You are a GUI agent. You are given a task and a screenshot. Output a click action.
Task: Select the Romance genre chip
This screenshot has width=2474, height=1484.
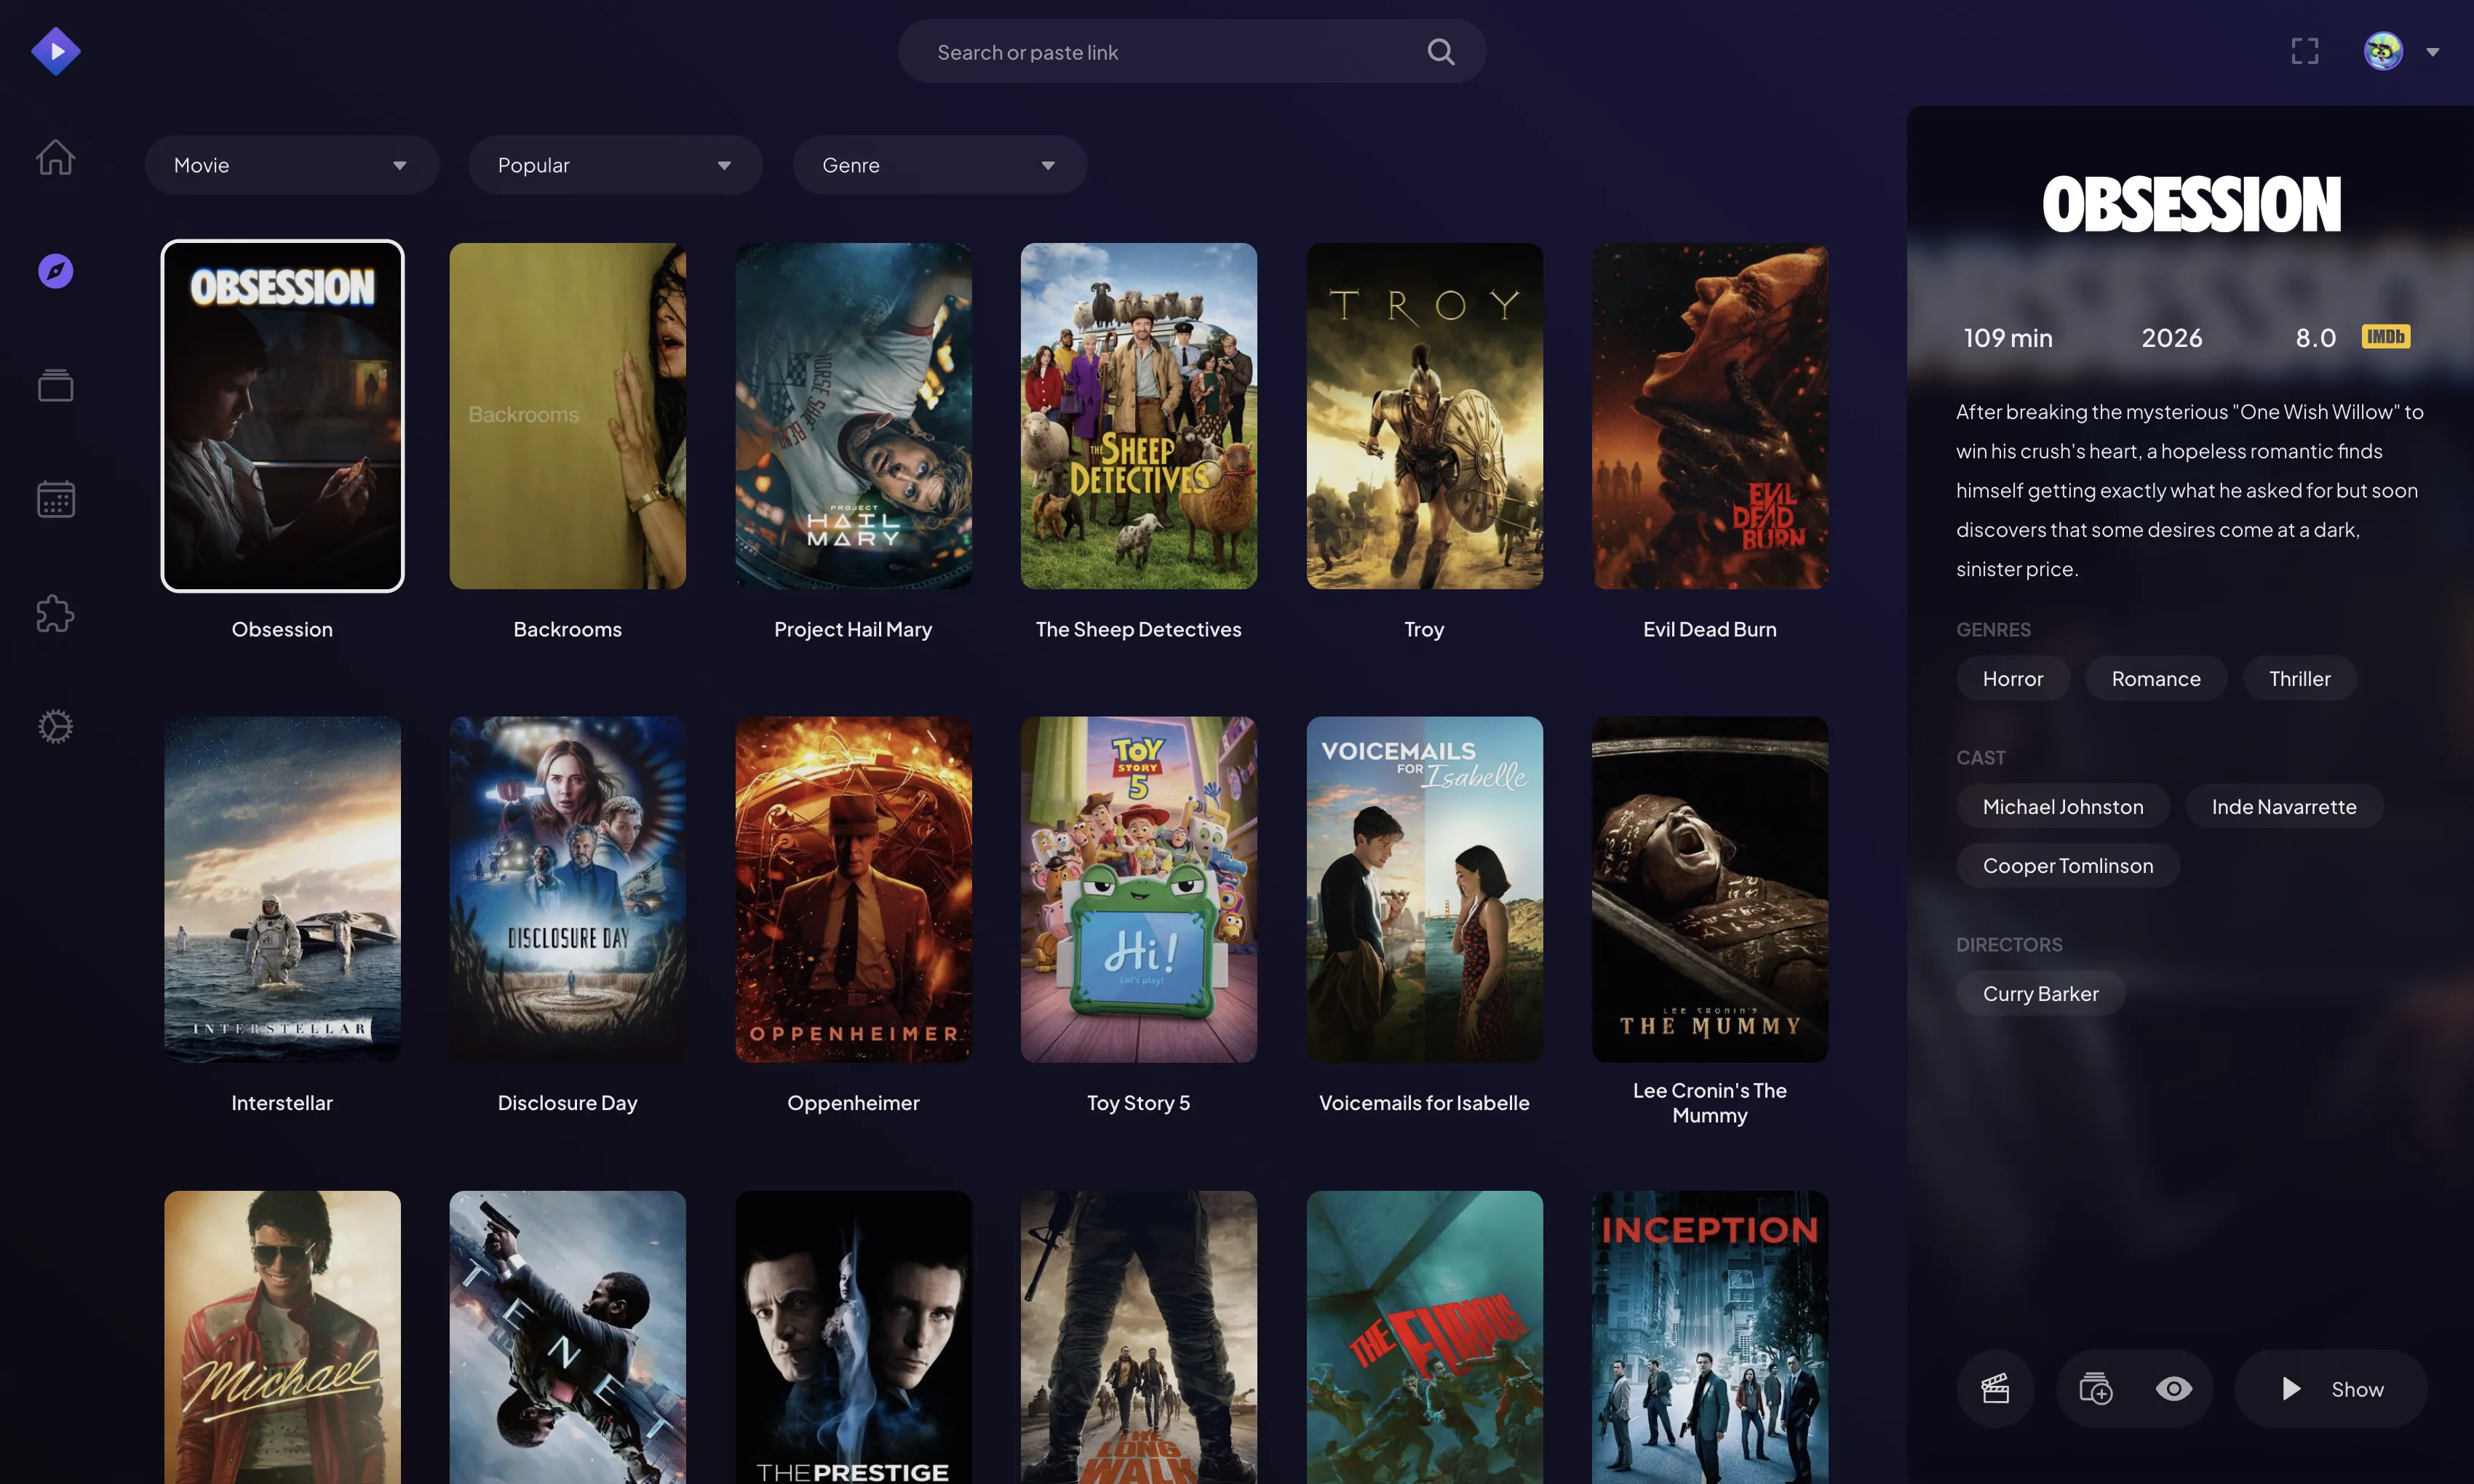[2156, 679]
